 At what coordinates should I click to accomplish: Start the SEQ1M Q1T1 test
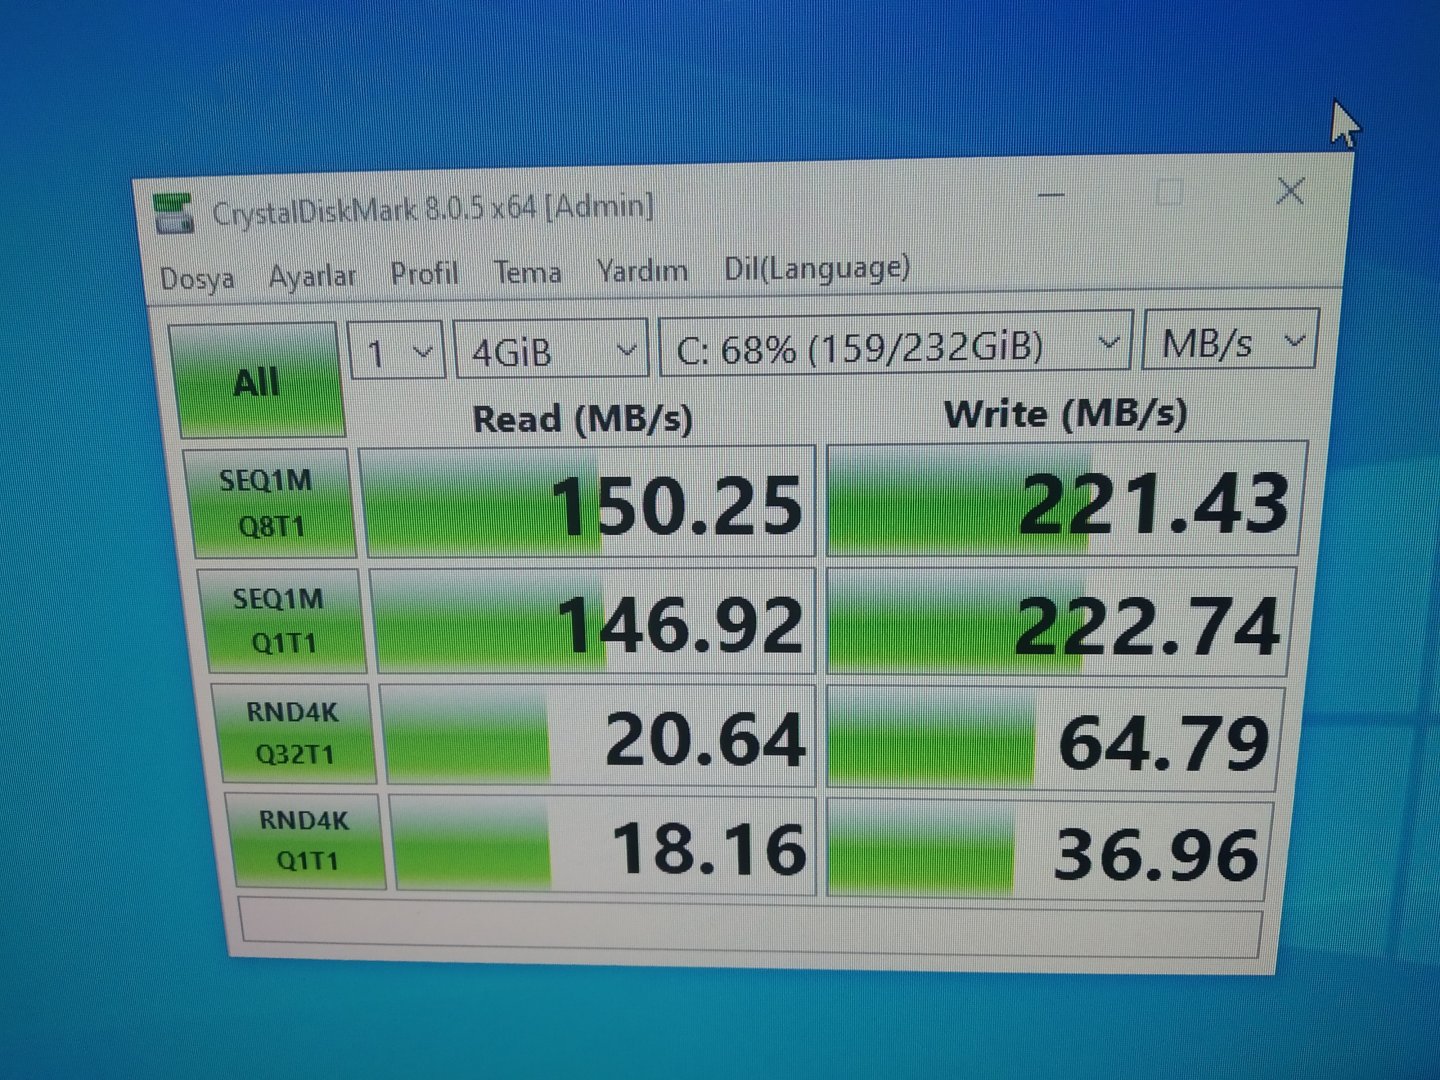tap(280, 620)
